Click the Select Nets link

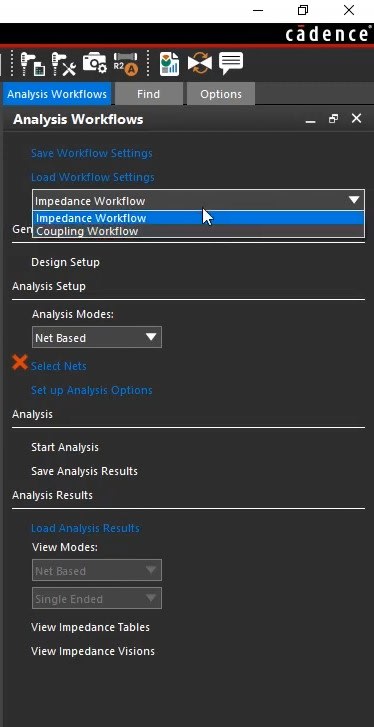[x=59, y=366]
